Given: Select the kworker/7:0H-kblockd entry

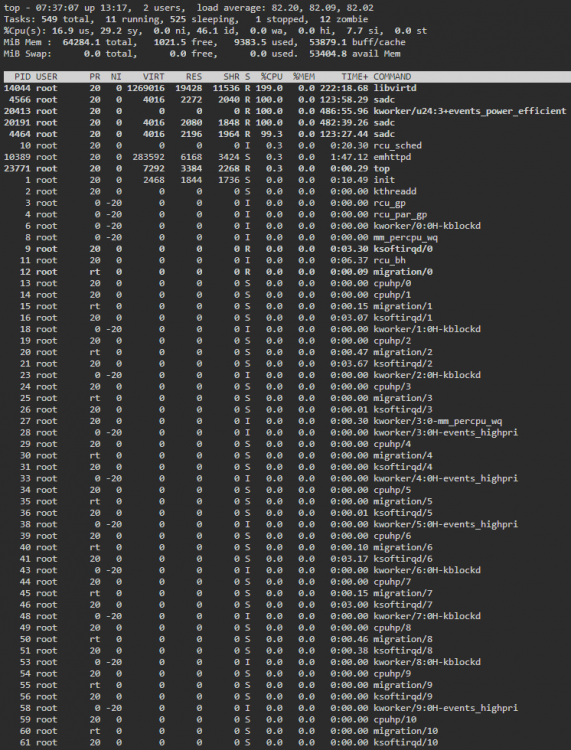Looking at the screenshot, I should [x=427, y=616].
